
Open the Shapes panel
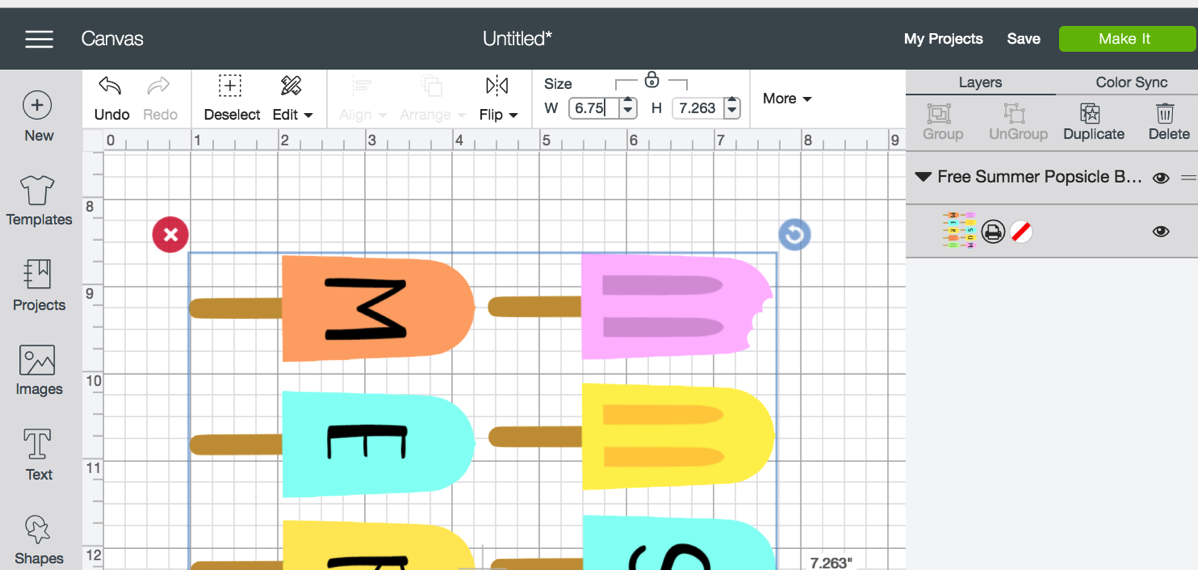coord(38,540)
